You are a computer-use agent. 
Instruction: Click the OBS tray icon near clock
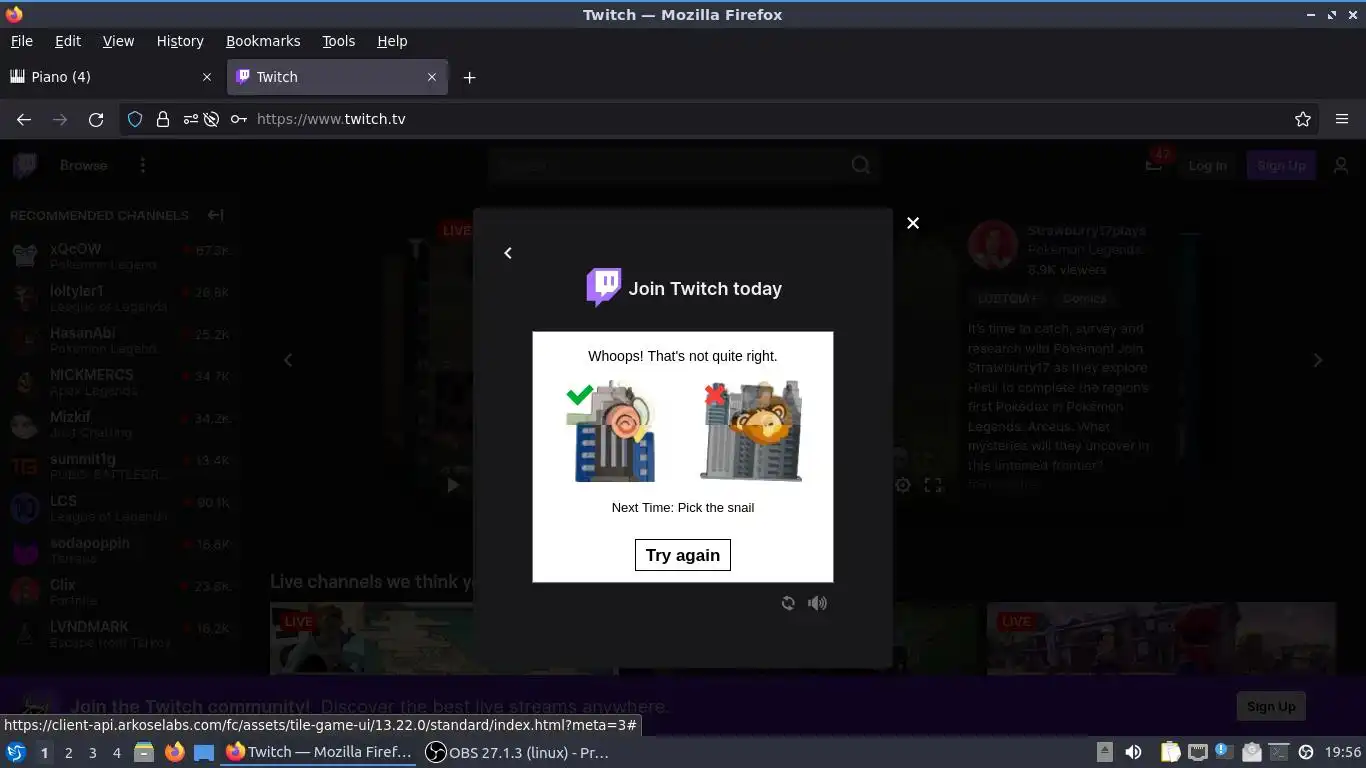tap(1306, 752)
